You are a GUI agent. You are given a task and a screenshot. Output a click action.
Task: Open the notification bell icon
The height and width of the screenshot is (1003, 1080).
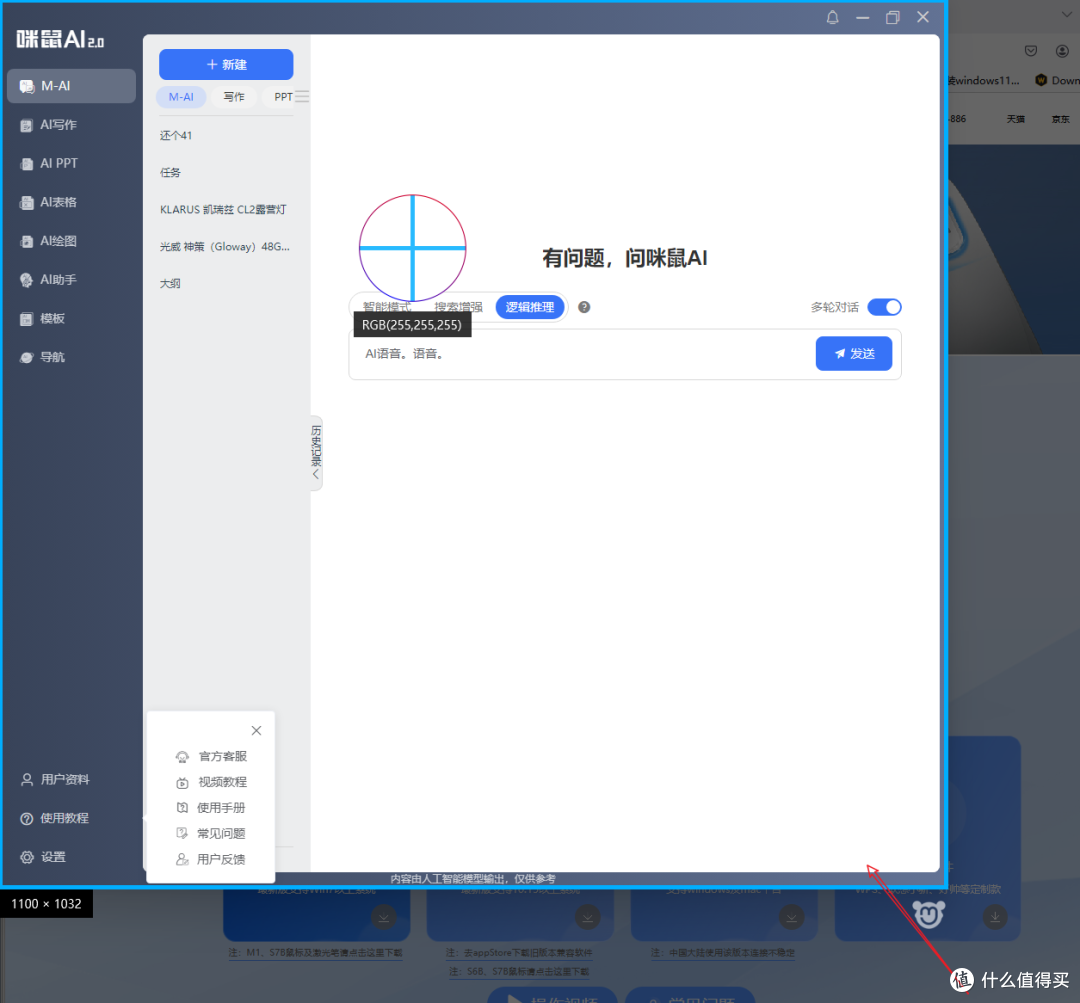[x=833, y=18]
